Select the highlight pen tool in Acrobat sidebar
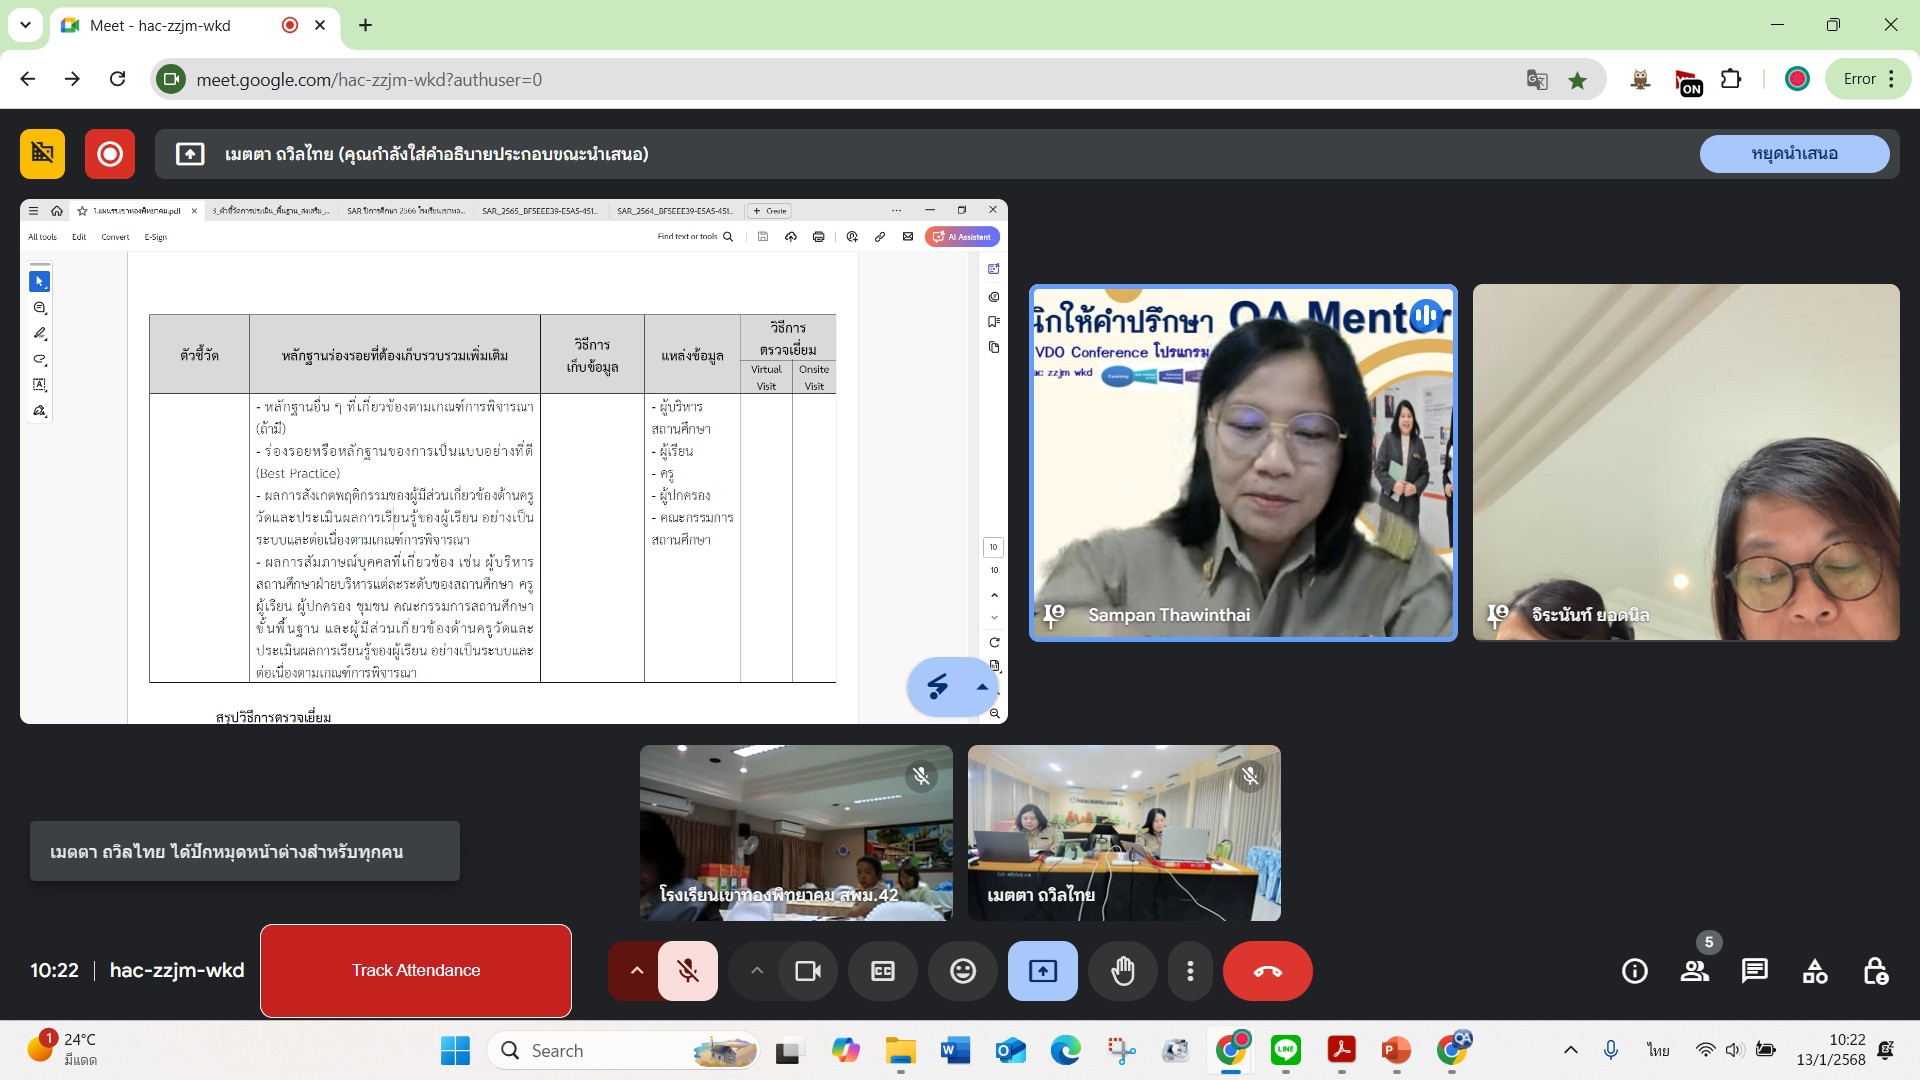 [x=40, y=334]
